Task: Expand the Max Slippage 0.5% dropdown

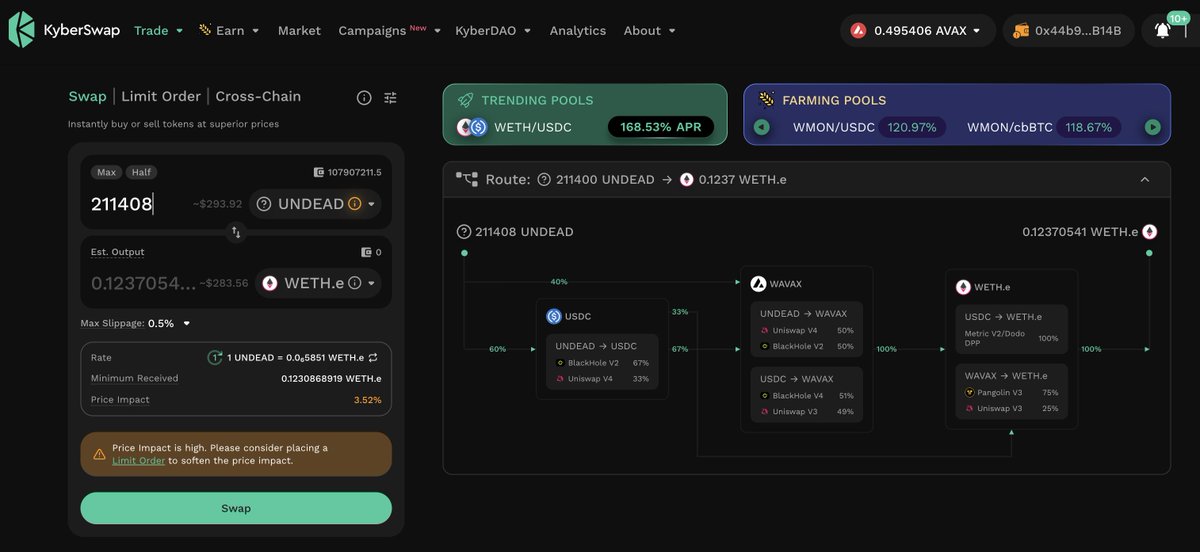Action: [x=168, y=323]
